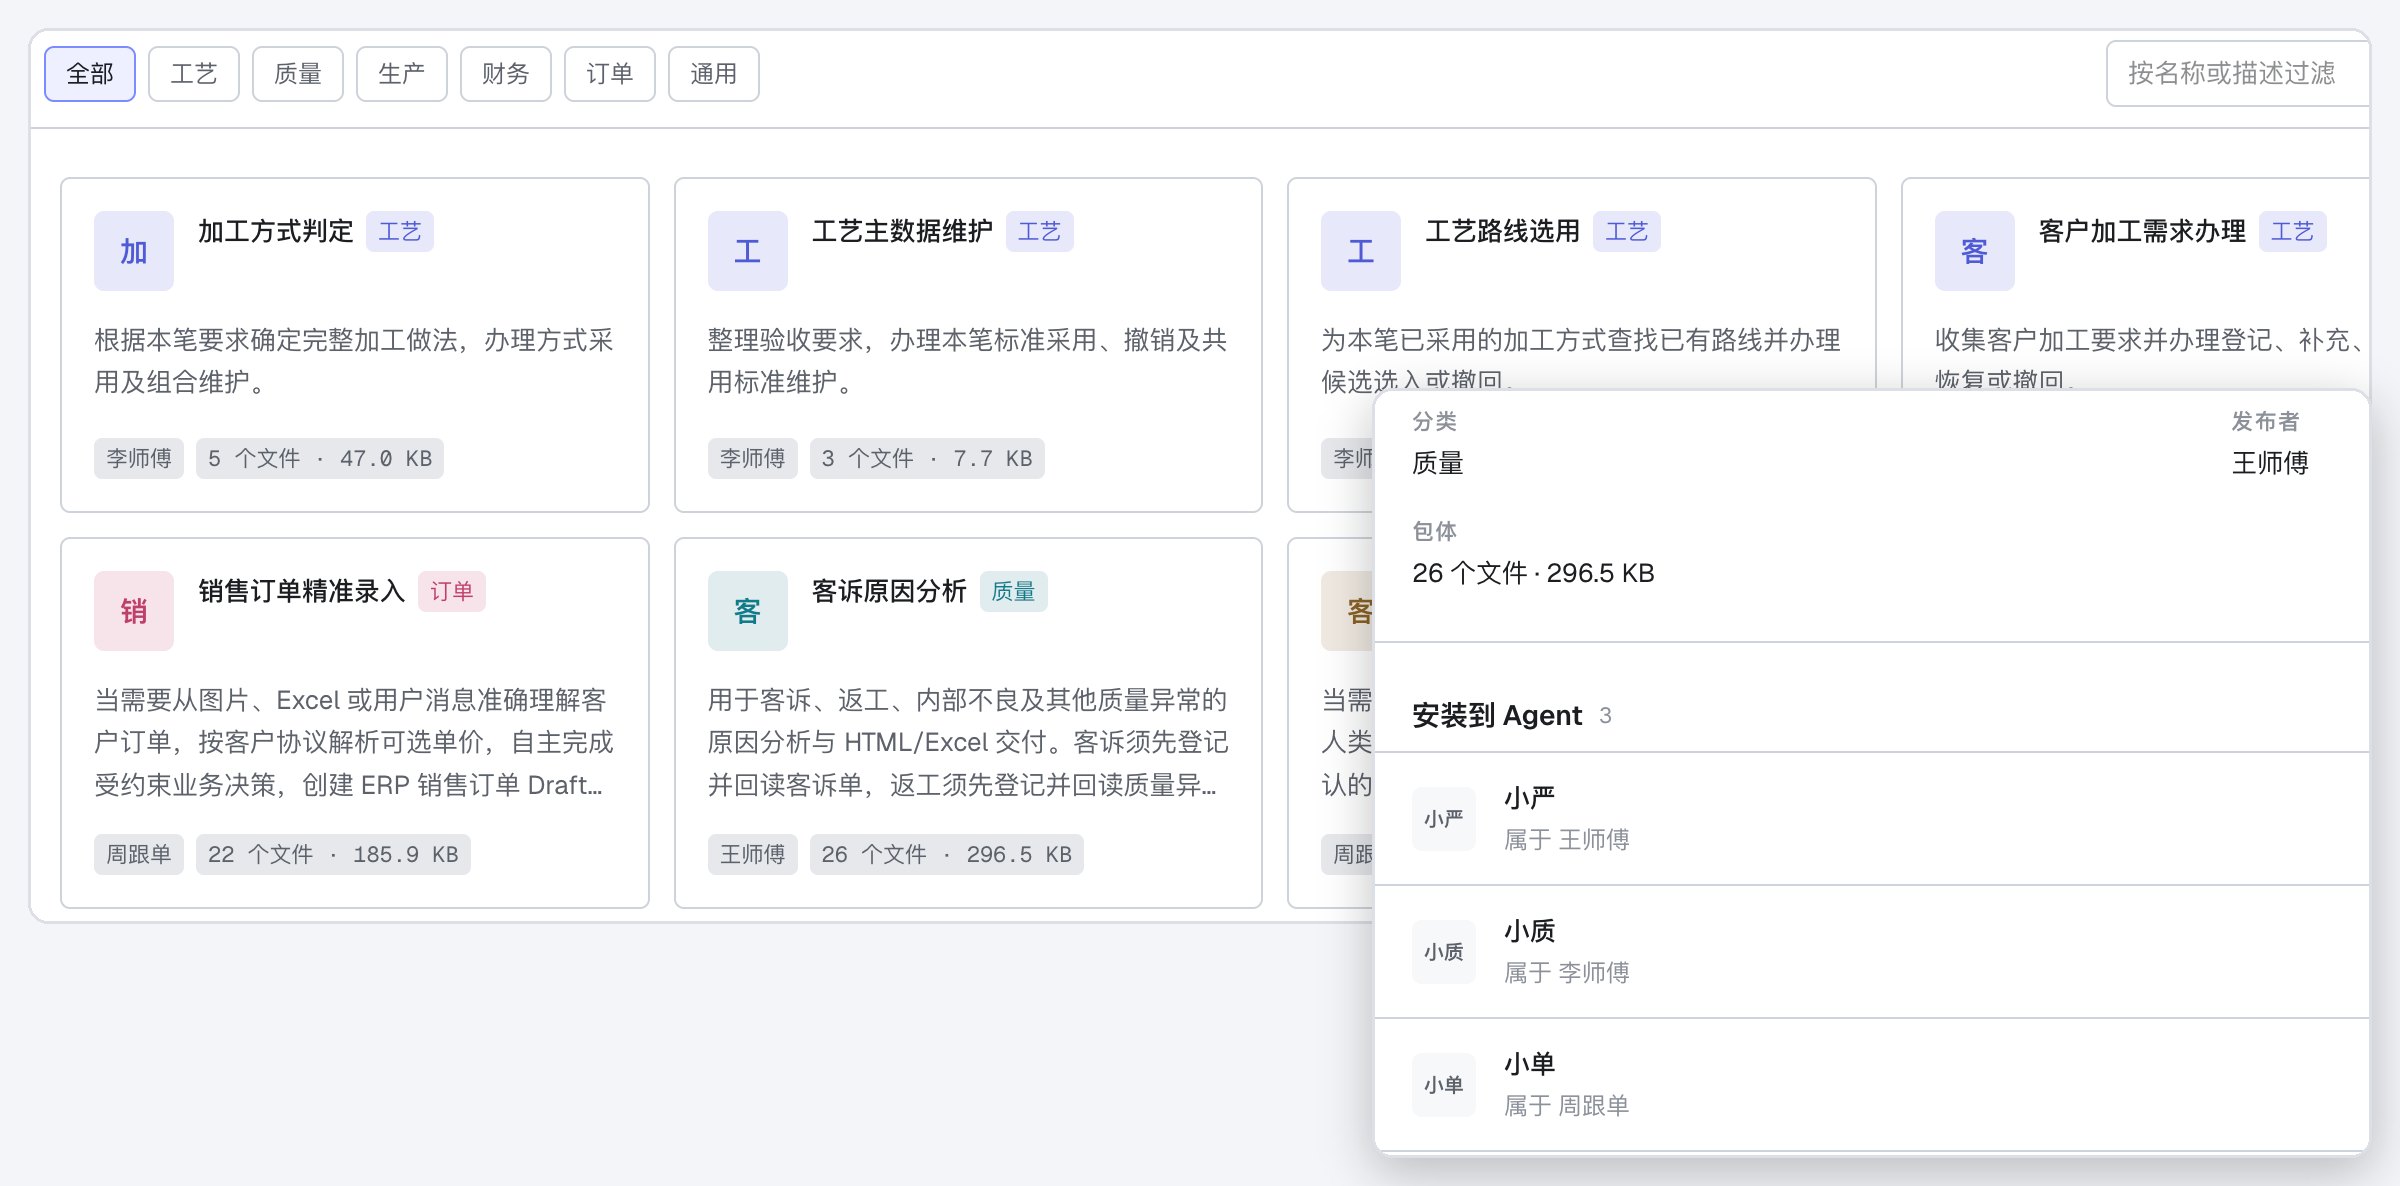Click '26 个文件 · 296.5 KB' badge on card
Screen dimensions: 2400x1186
pyautogui.click(x=947, y=855)
